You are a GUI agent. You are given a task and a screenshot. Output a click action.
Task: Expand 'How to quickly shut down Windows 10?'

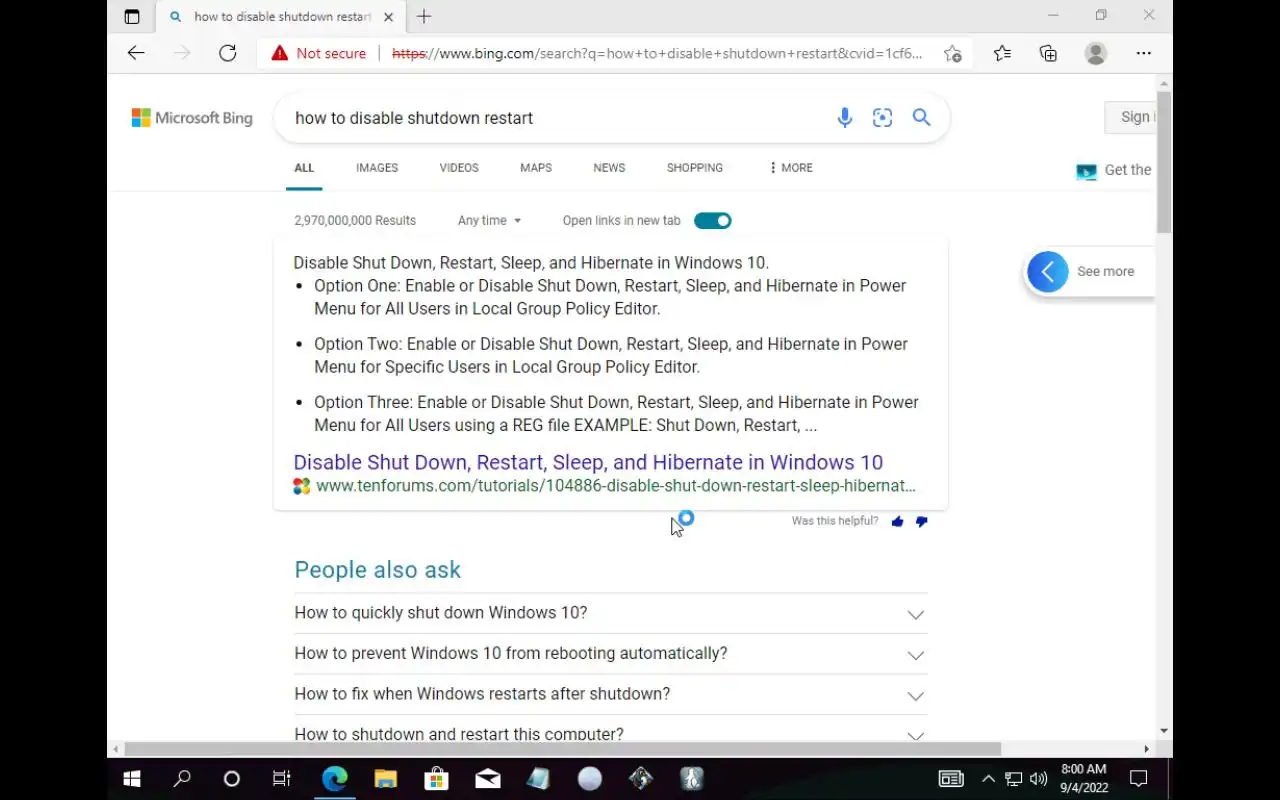tap(610, 613)
